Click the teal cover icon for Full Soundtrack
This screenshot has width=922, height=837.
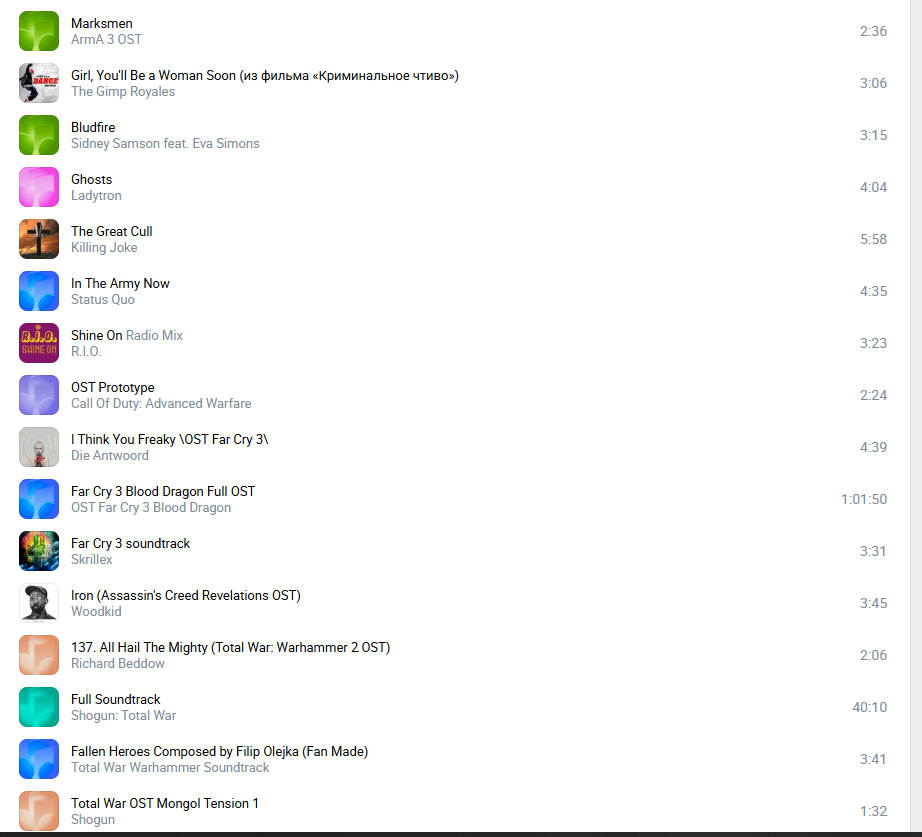pos(39,707)
